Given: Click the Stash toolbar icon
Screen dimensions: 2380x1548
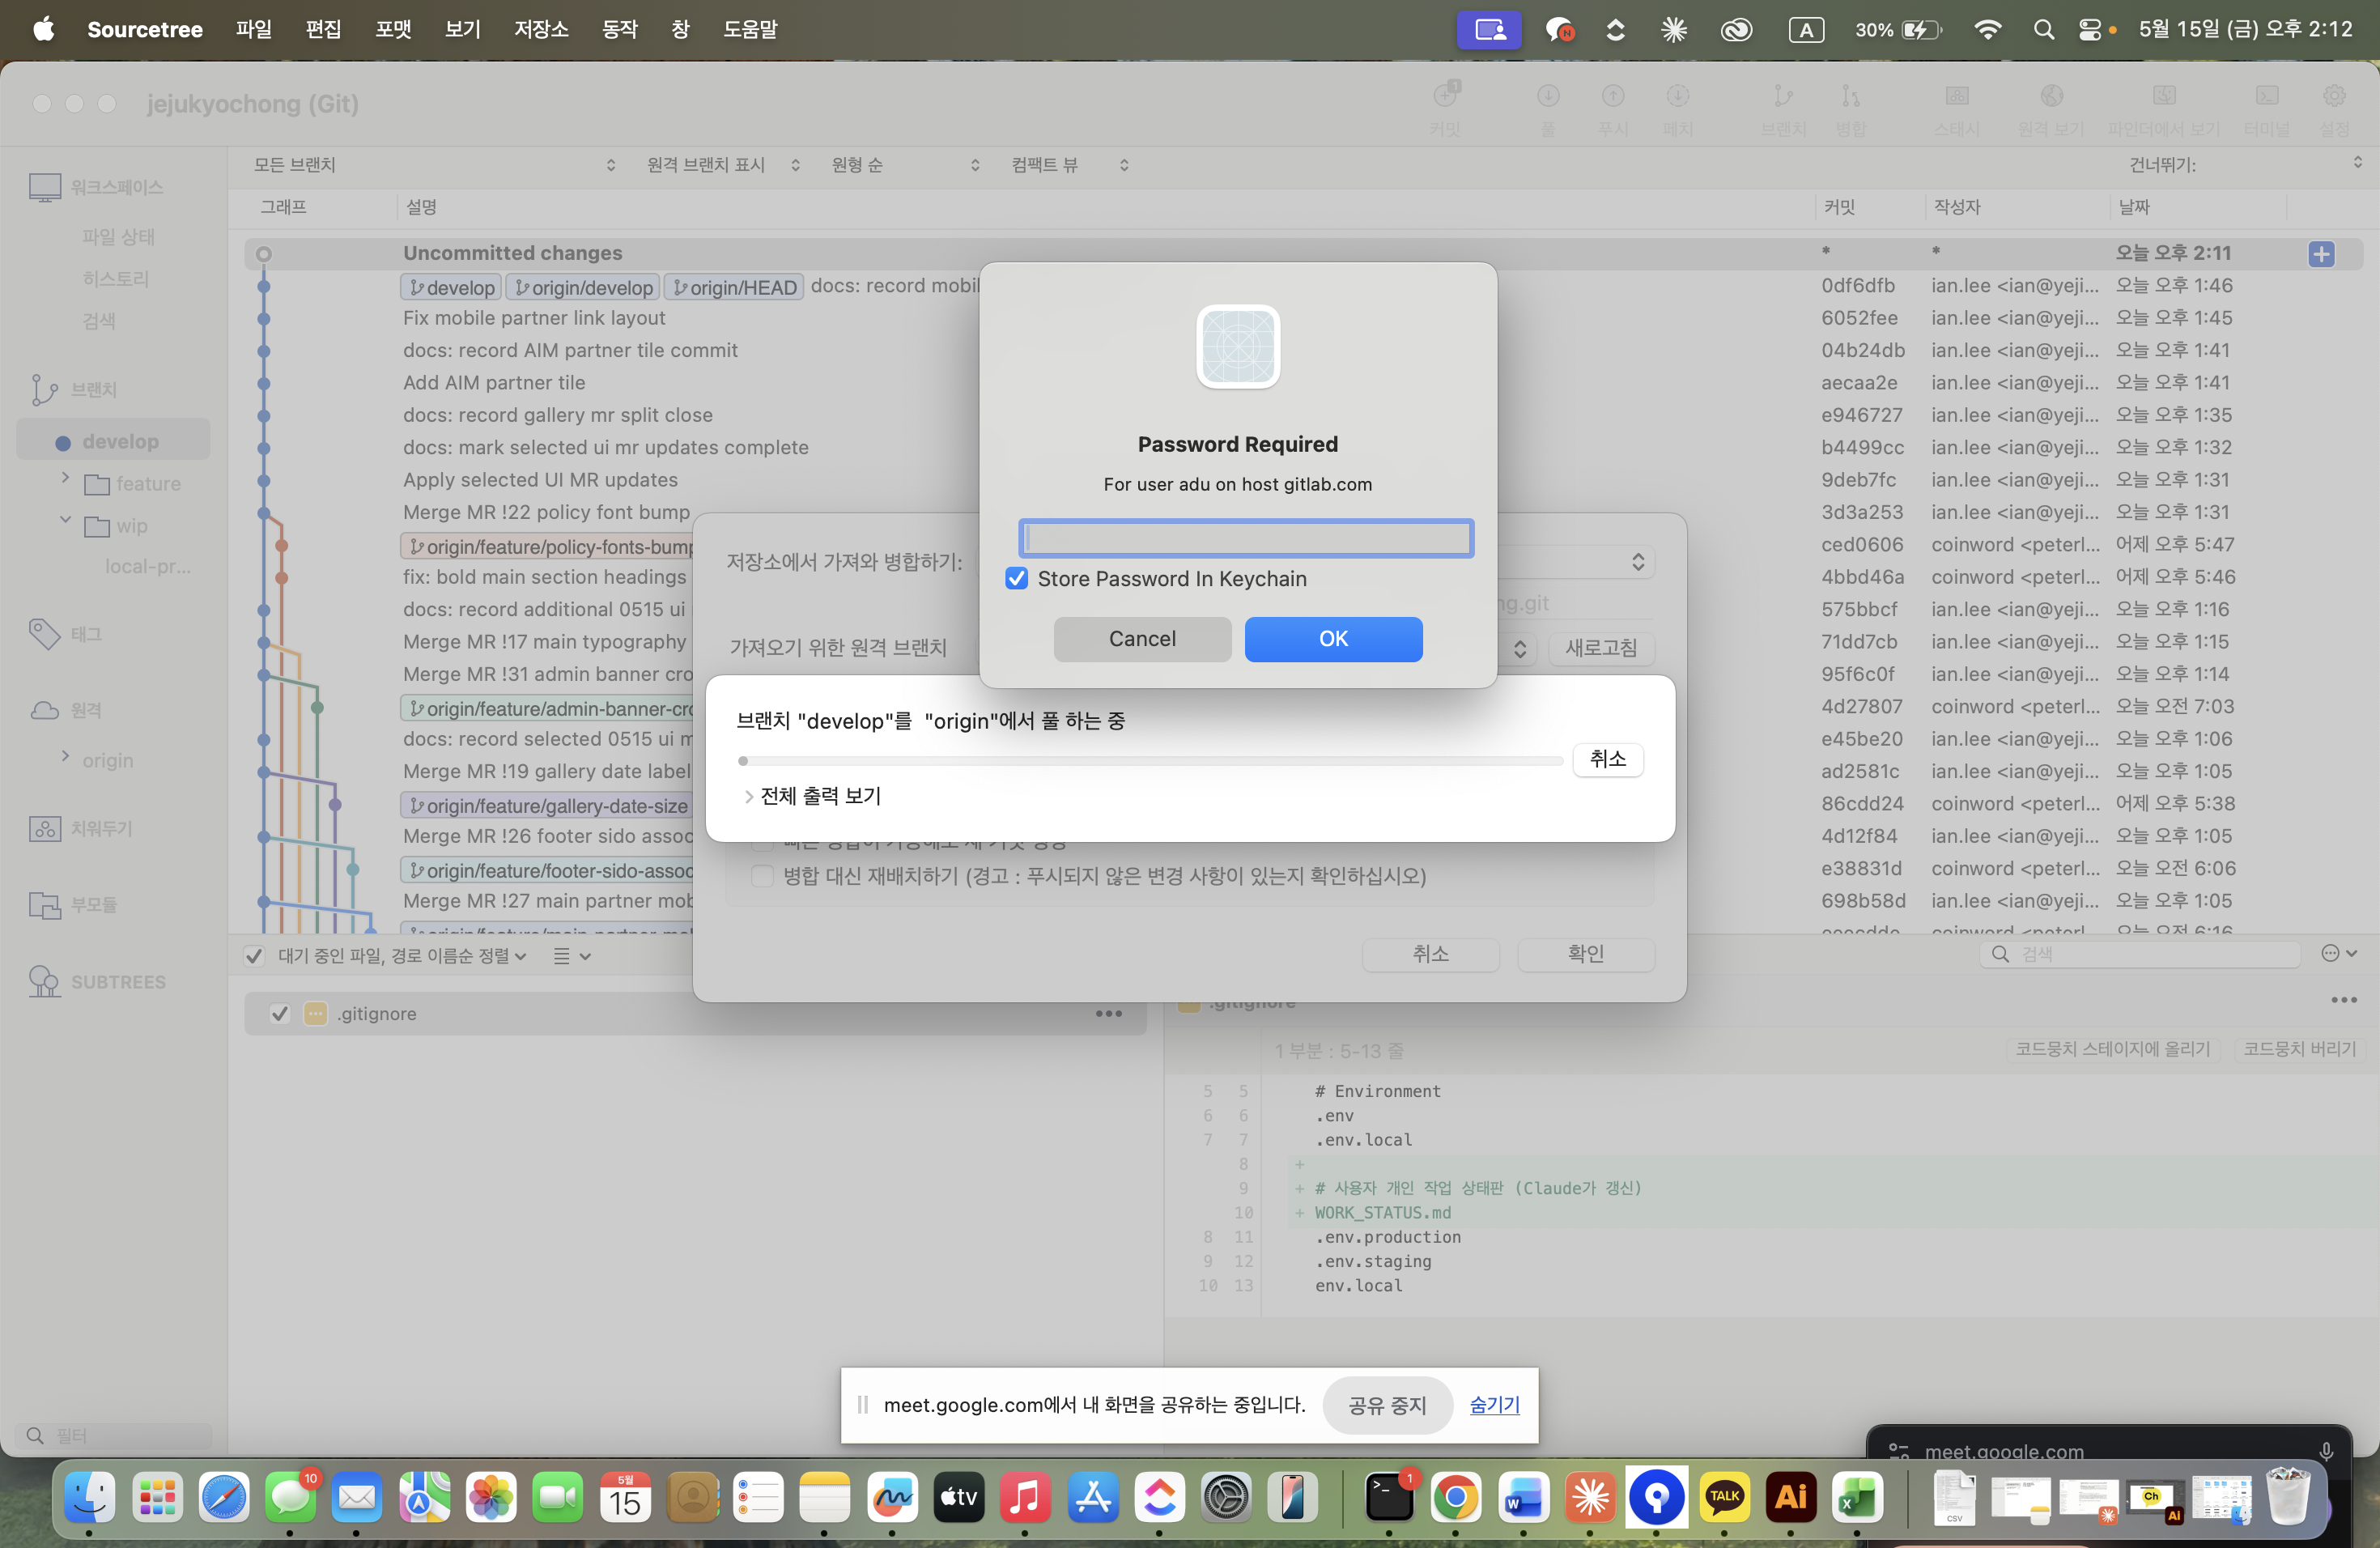Looking at the screenshot, I should (1957, 108).
